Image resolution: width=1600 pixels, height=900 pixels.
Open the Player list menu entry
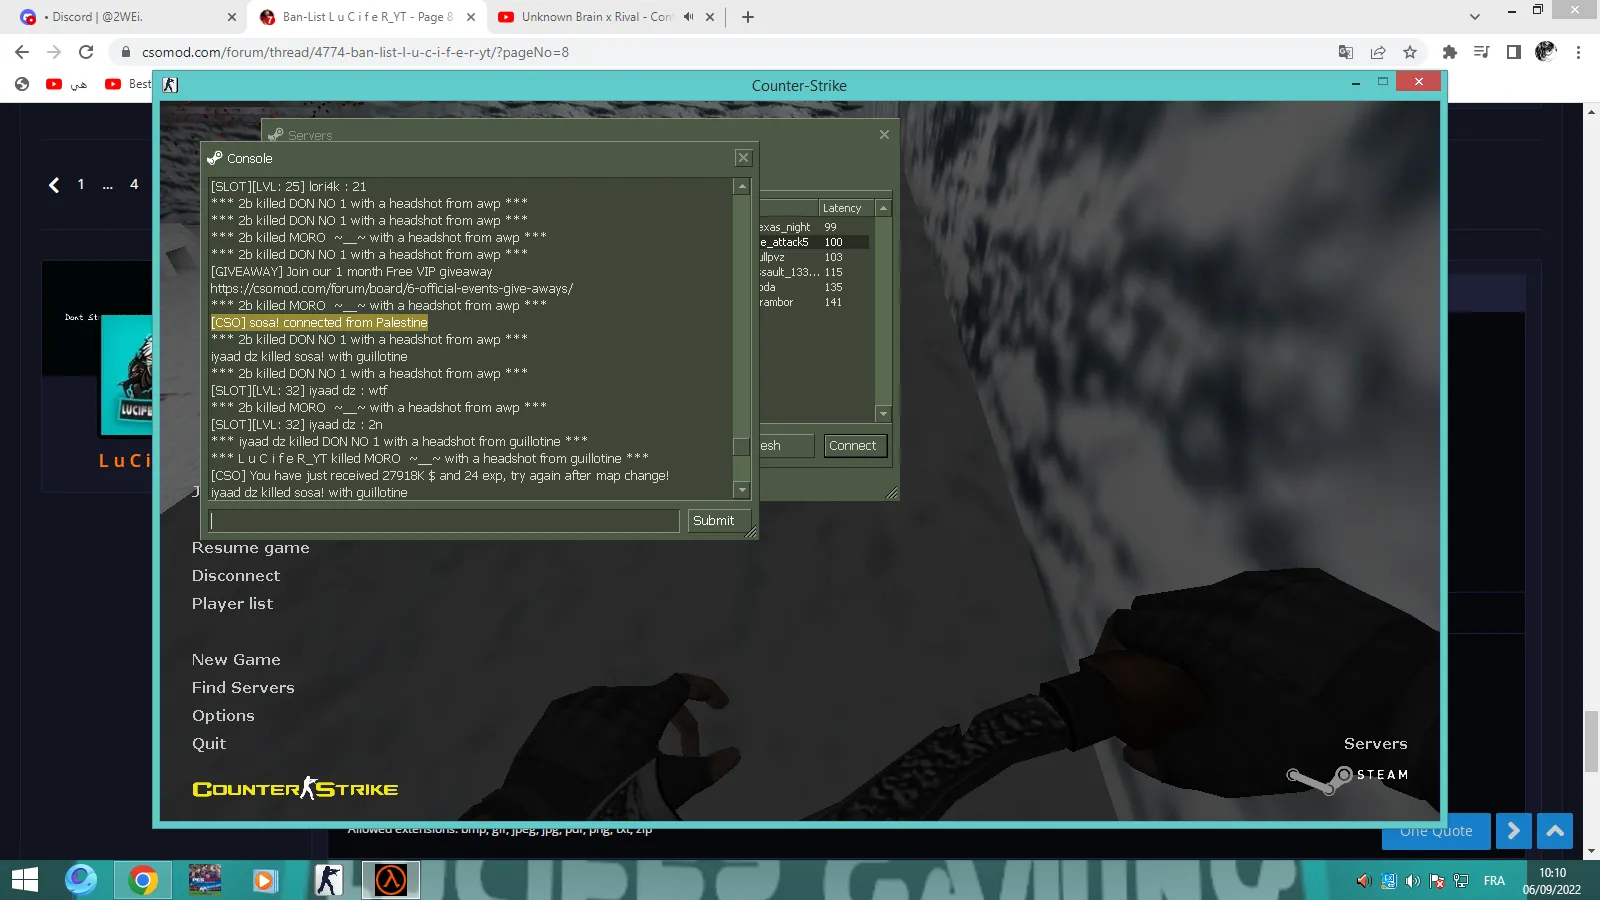pyautogui.click(x=233, y=604)
